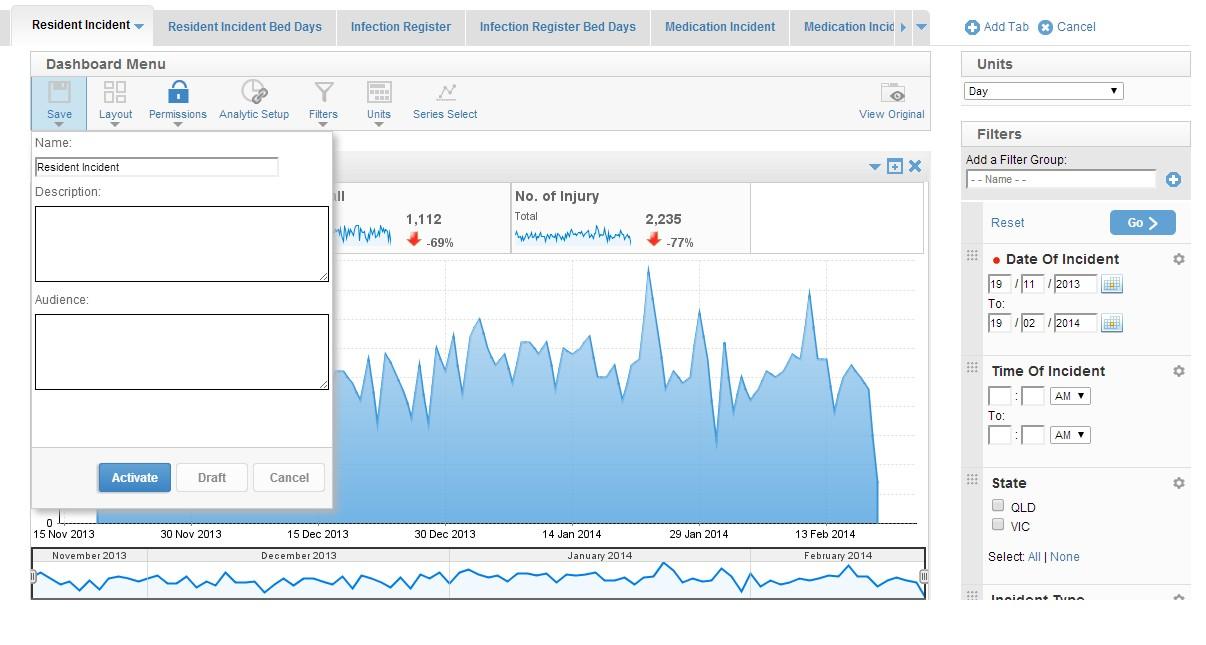Screen dimensions: 1206x645
Task: Expand the Resident Incident tab arrow
Action: click(x=139, y=27)
